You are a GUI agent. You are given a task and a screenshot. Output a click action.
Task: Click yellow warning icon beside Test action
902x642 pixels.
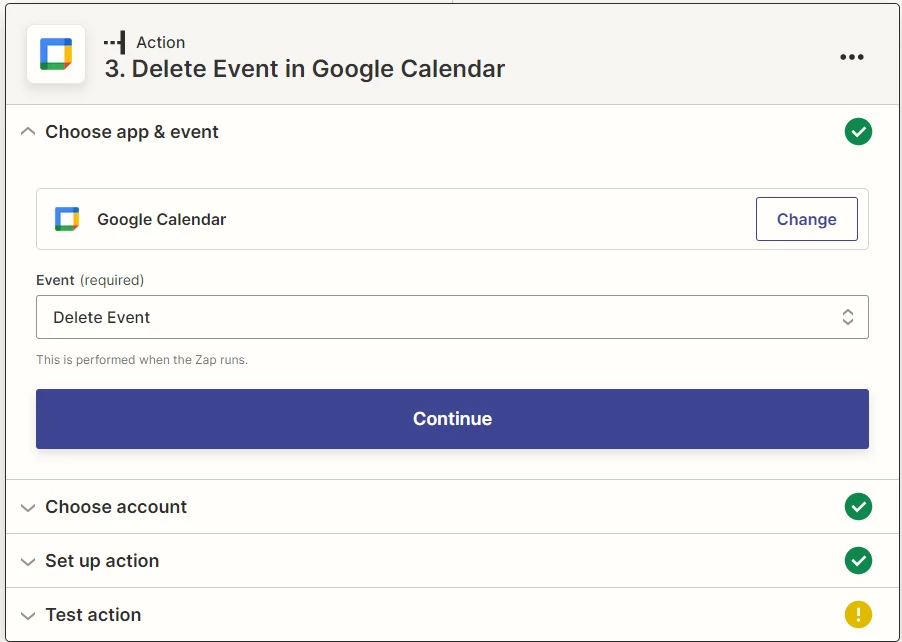tap(858, 615)
